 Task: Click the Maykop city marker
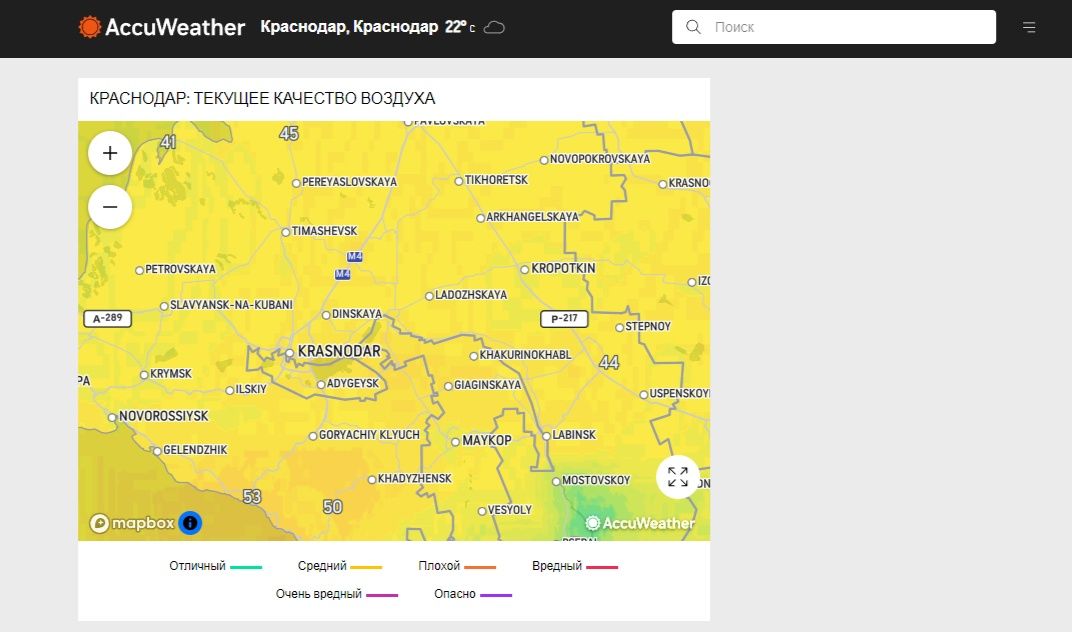click(x=455, y=441)
